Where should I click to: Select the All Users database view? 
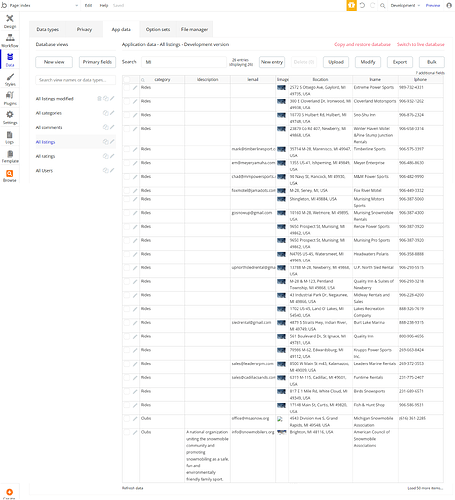pos(44,171)
